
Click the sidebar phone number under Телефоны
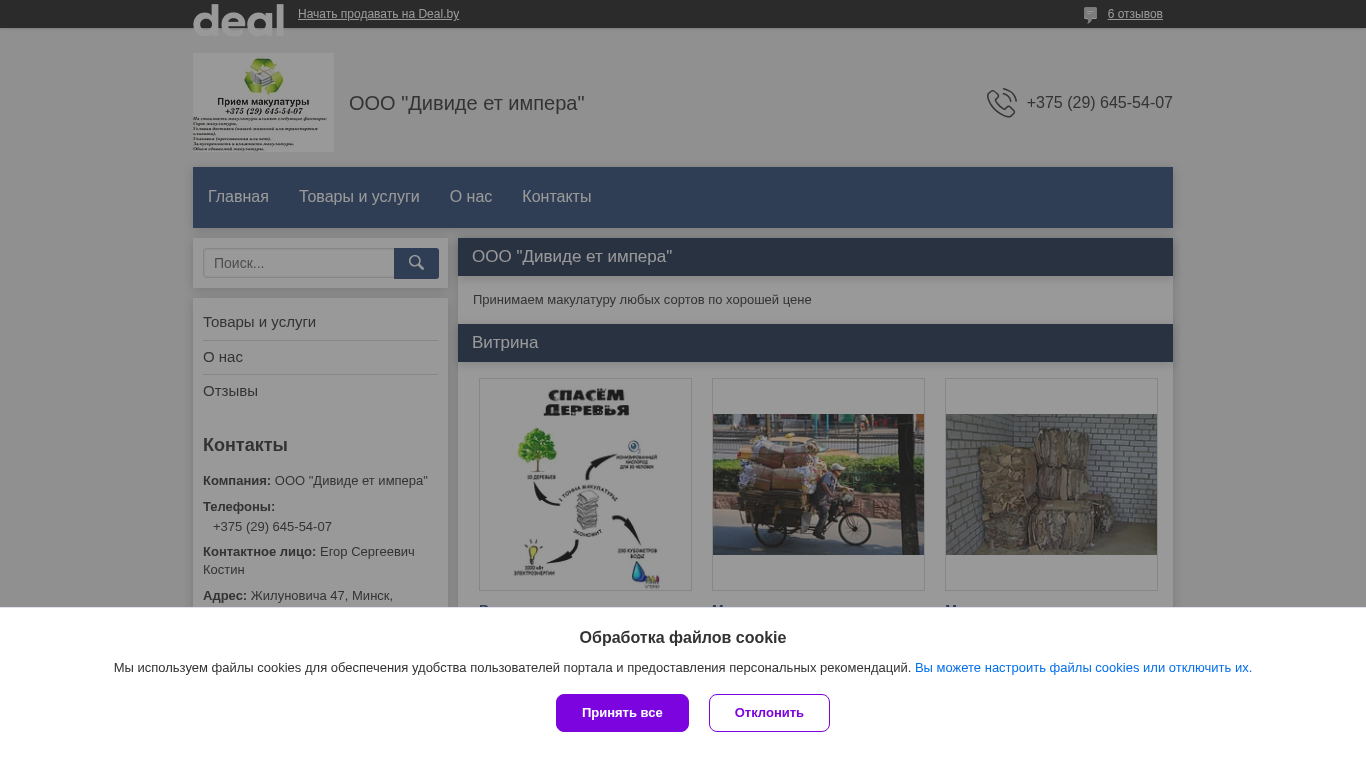click(x=272, y=527)
